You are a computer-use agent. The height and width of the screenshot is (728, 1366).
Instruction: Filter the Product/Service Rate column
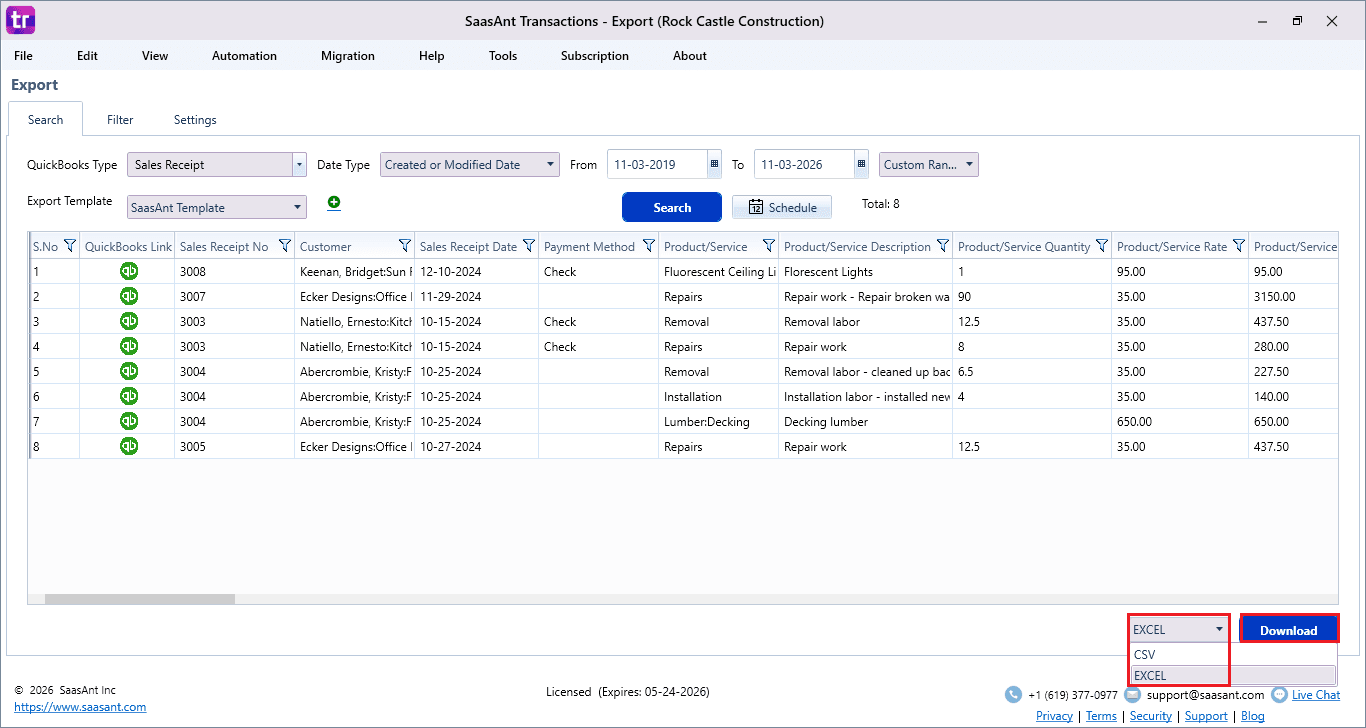tap(1239, 246)
